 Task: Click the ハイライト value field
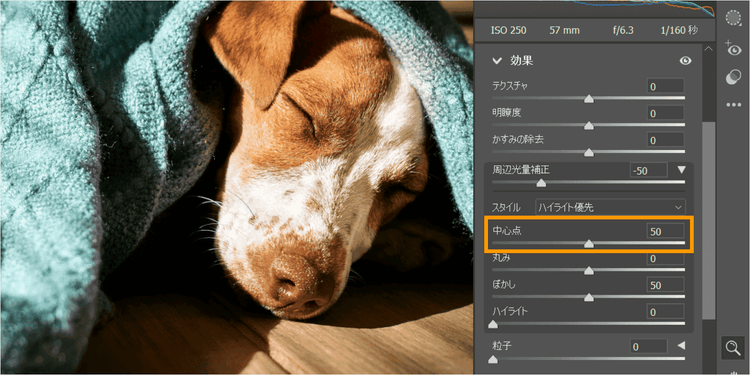point(666,312)
